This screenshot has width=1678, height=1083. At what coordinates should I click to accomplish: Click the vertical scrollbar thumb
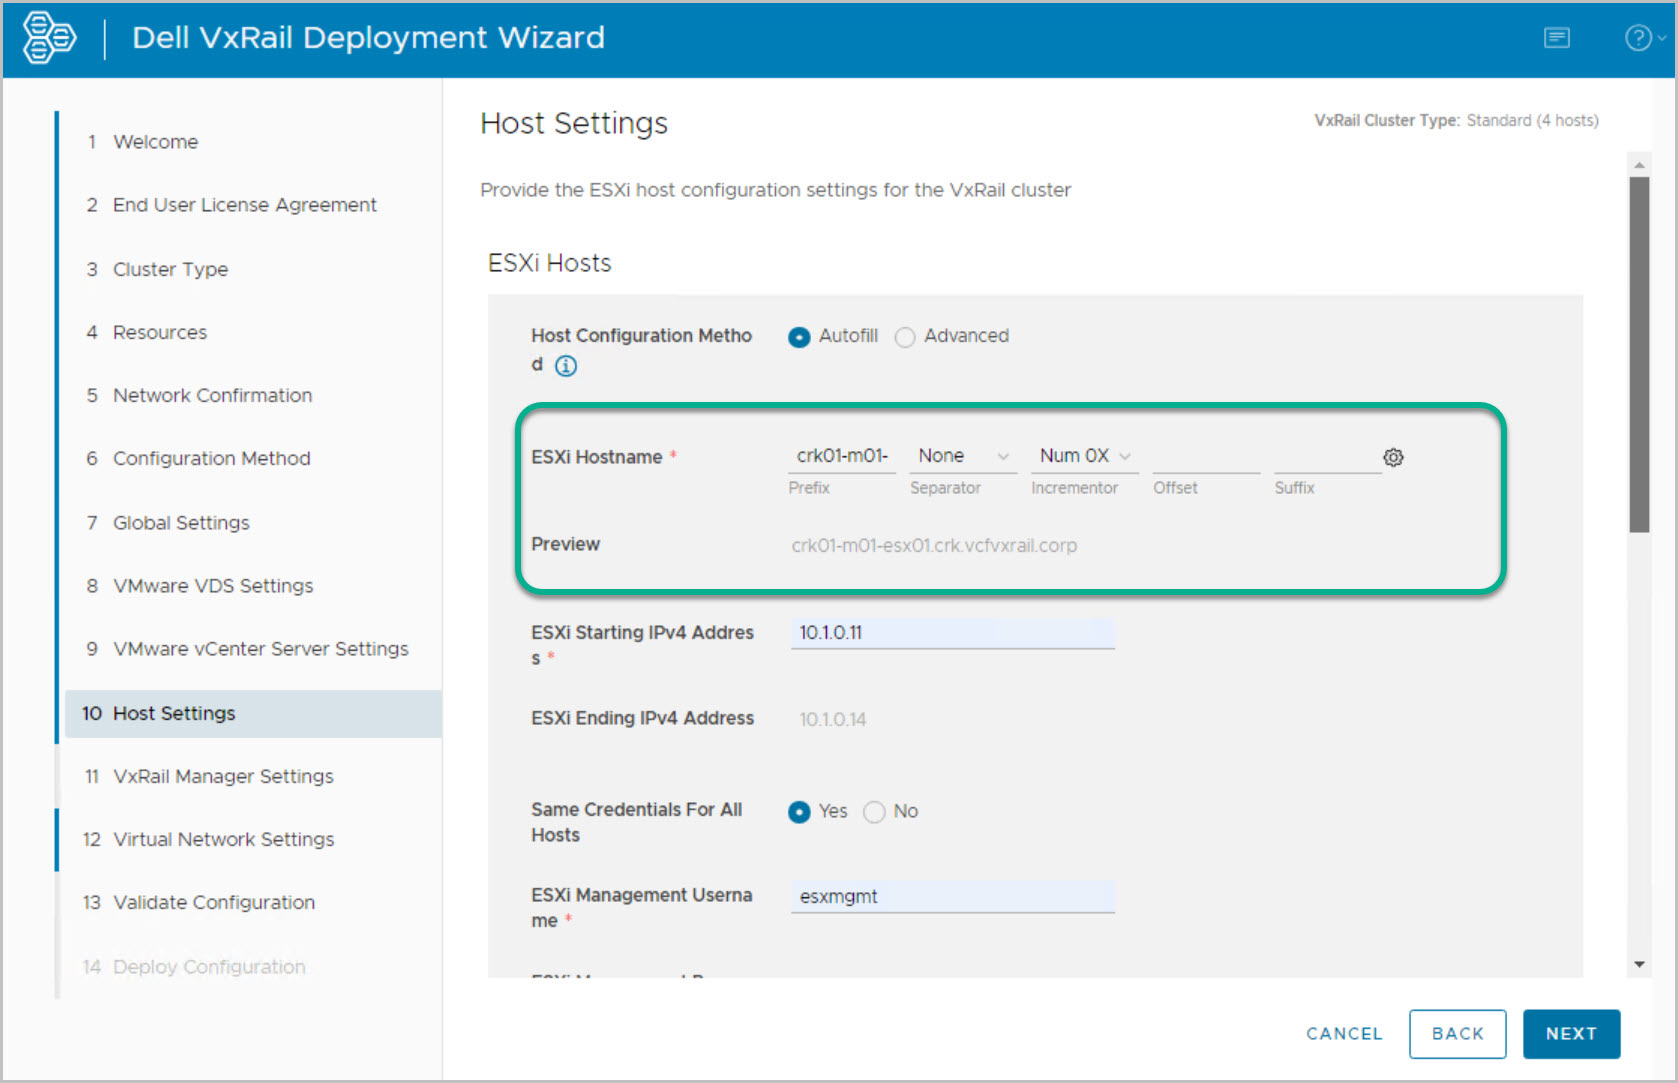pyautogui.click(x=1638, y=355)
